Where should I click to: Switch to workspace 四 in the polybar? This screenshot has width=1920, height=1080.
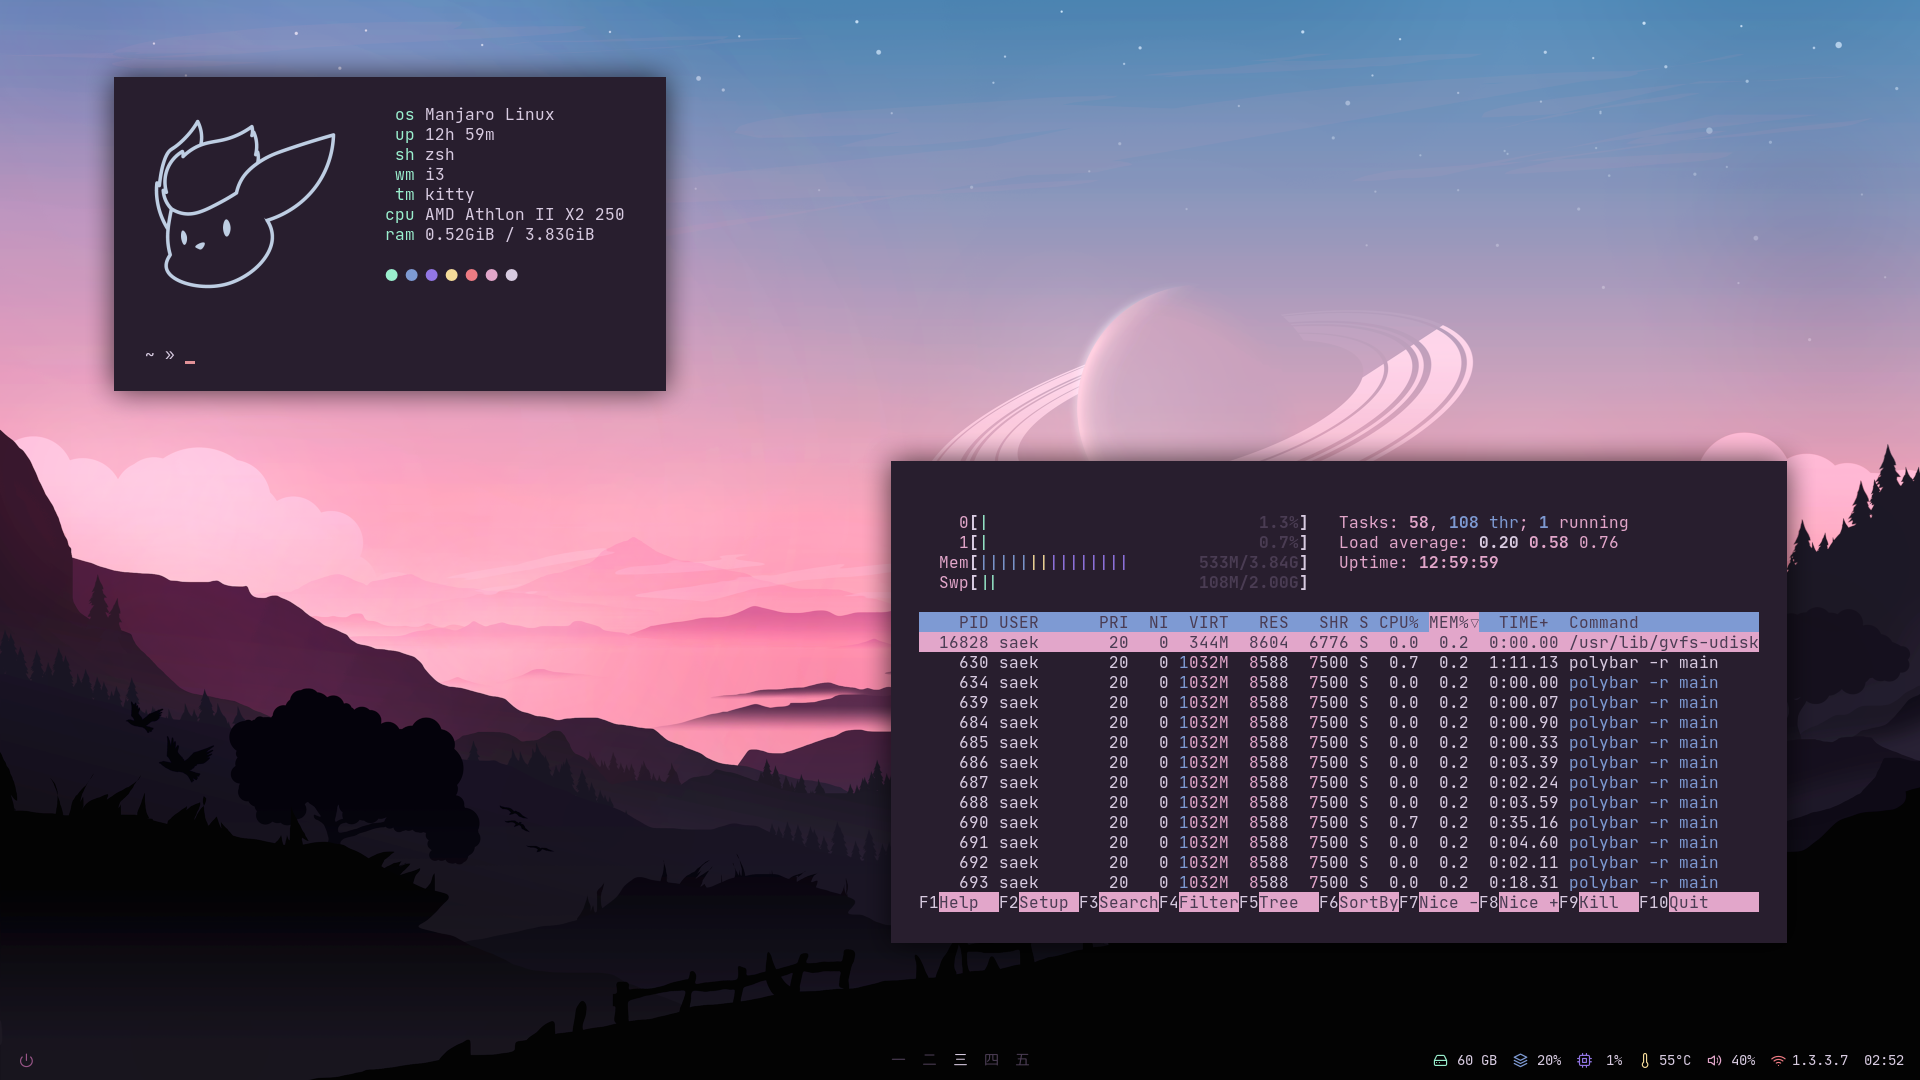click(991, 1060)
